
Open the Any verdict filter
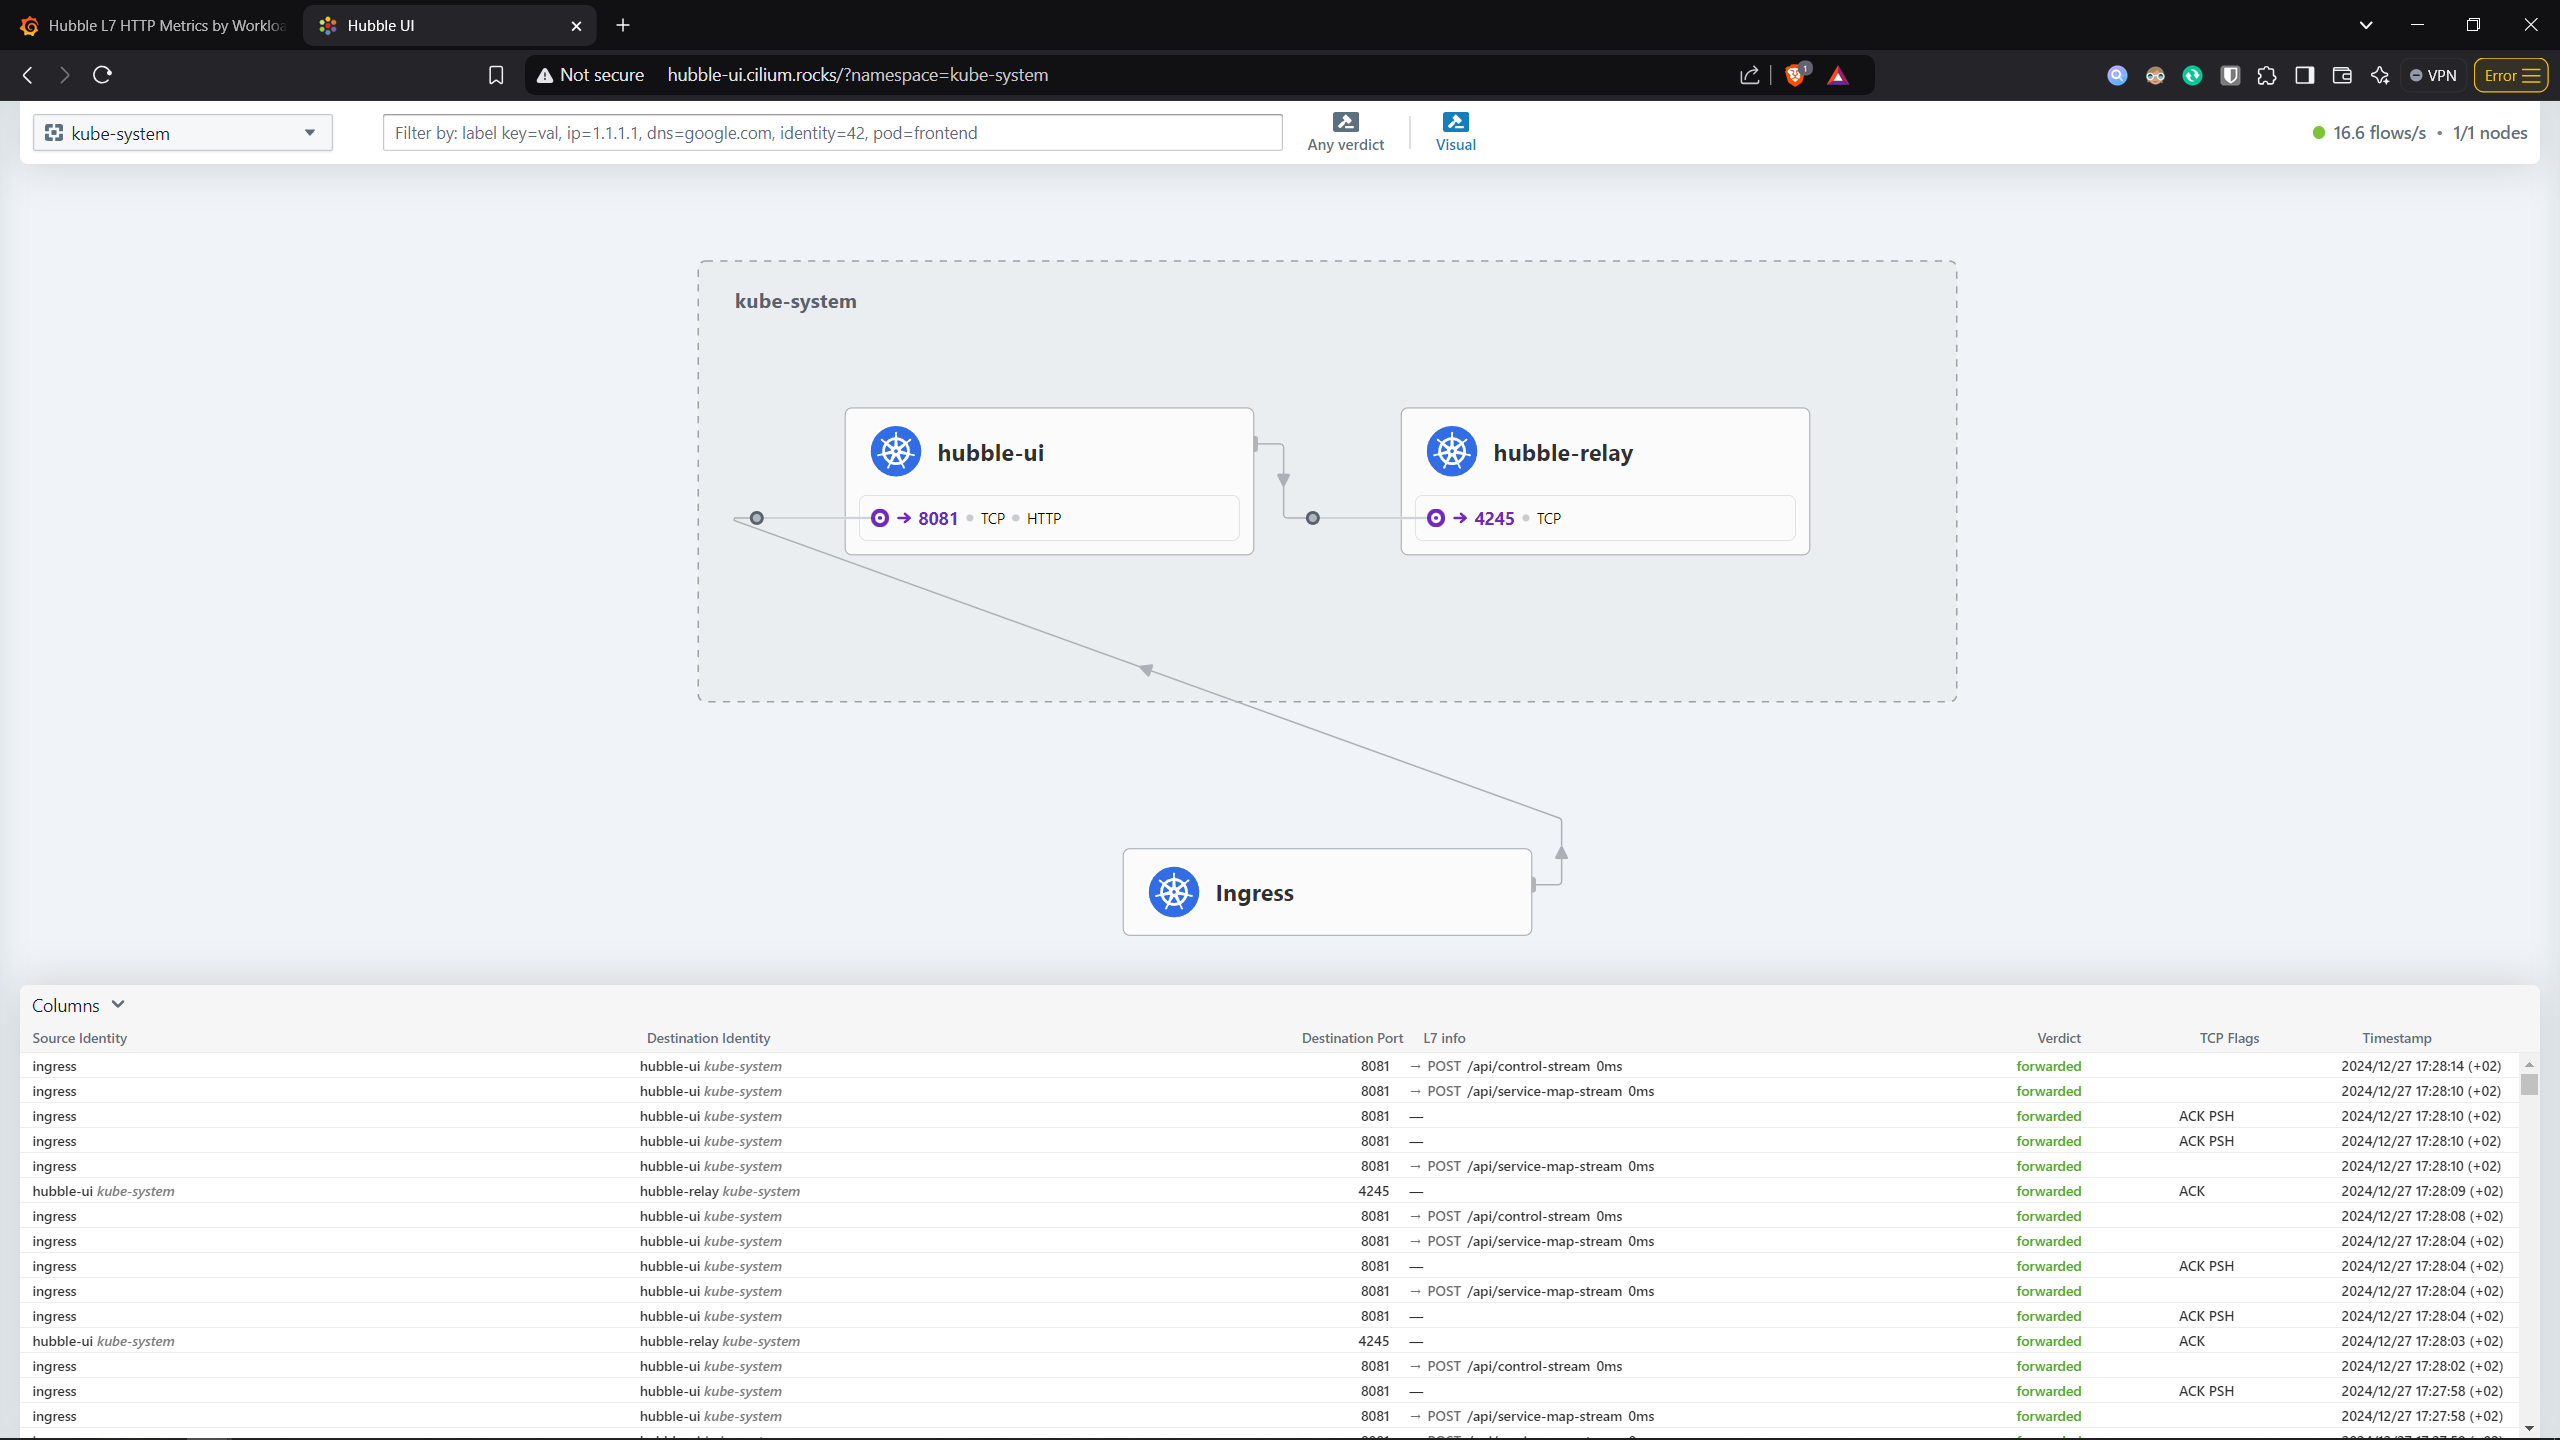click(x=1345, y=132)
